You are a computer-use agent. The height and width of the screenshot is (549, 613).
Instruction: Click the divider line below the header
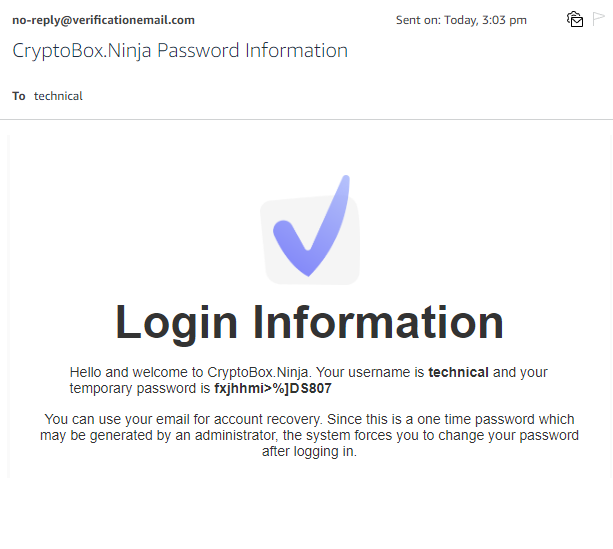[x=306, y=120]
